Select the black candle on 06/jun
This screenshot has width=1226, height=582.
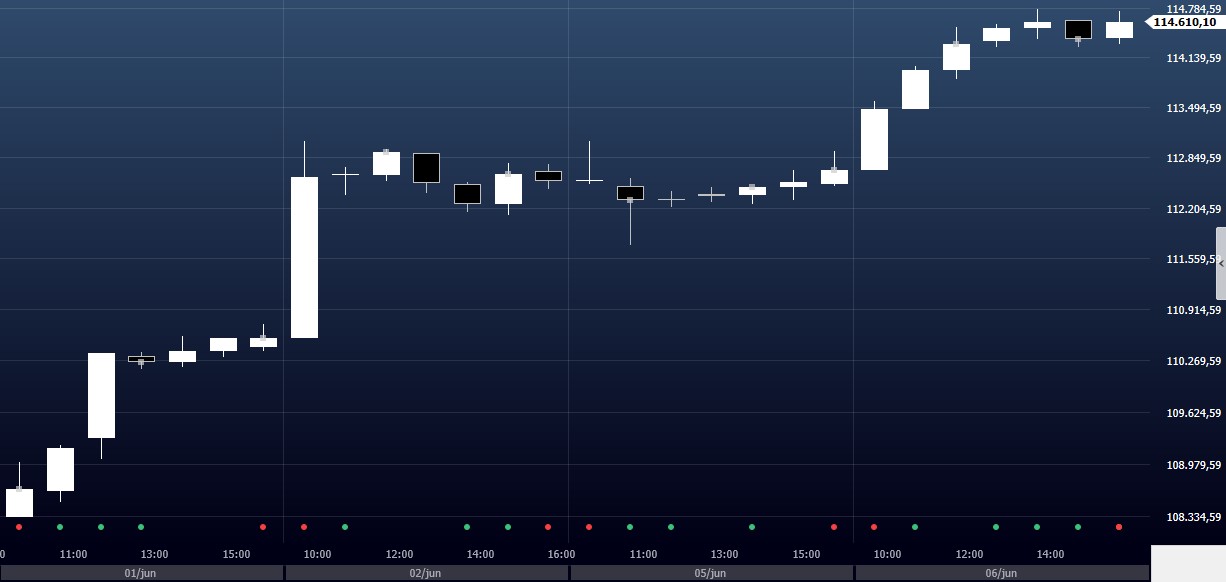[1078, 29]
